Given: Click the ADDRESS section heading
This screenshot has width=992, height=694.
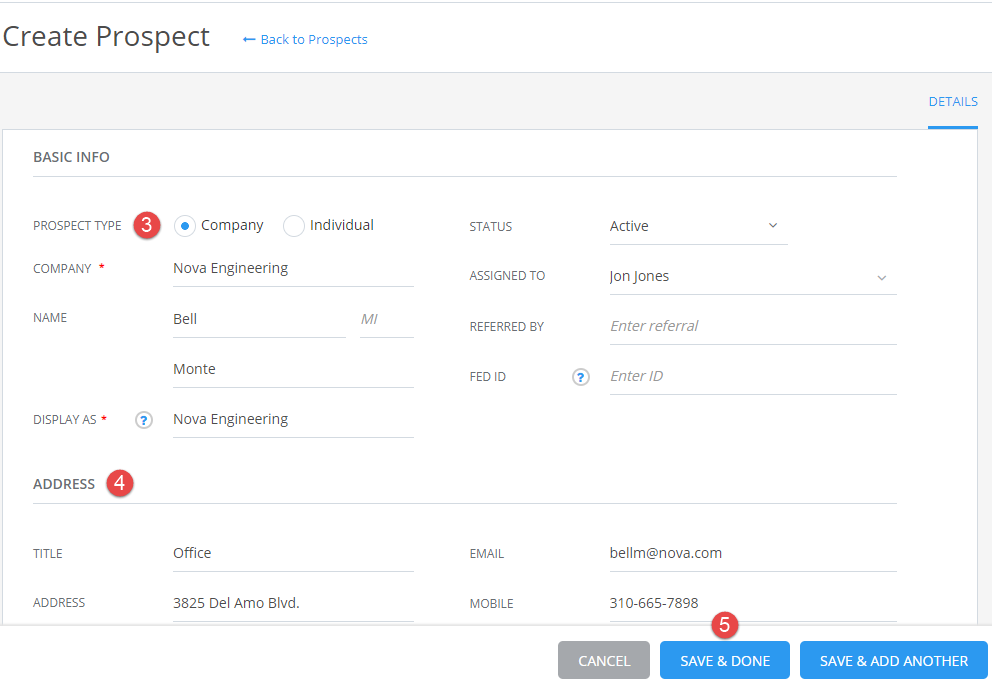Looking at the screenshot, I should 64,485.
